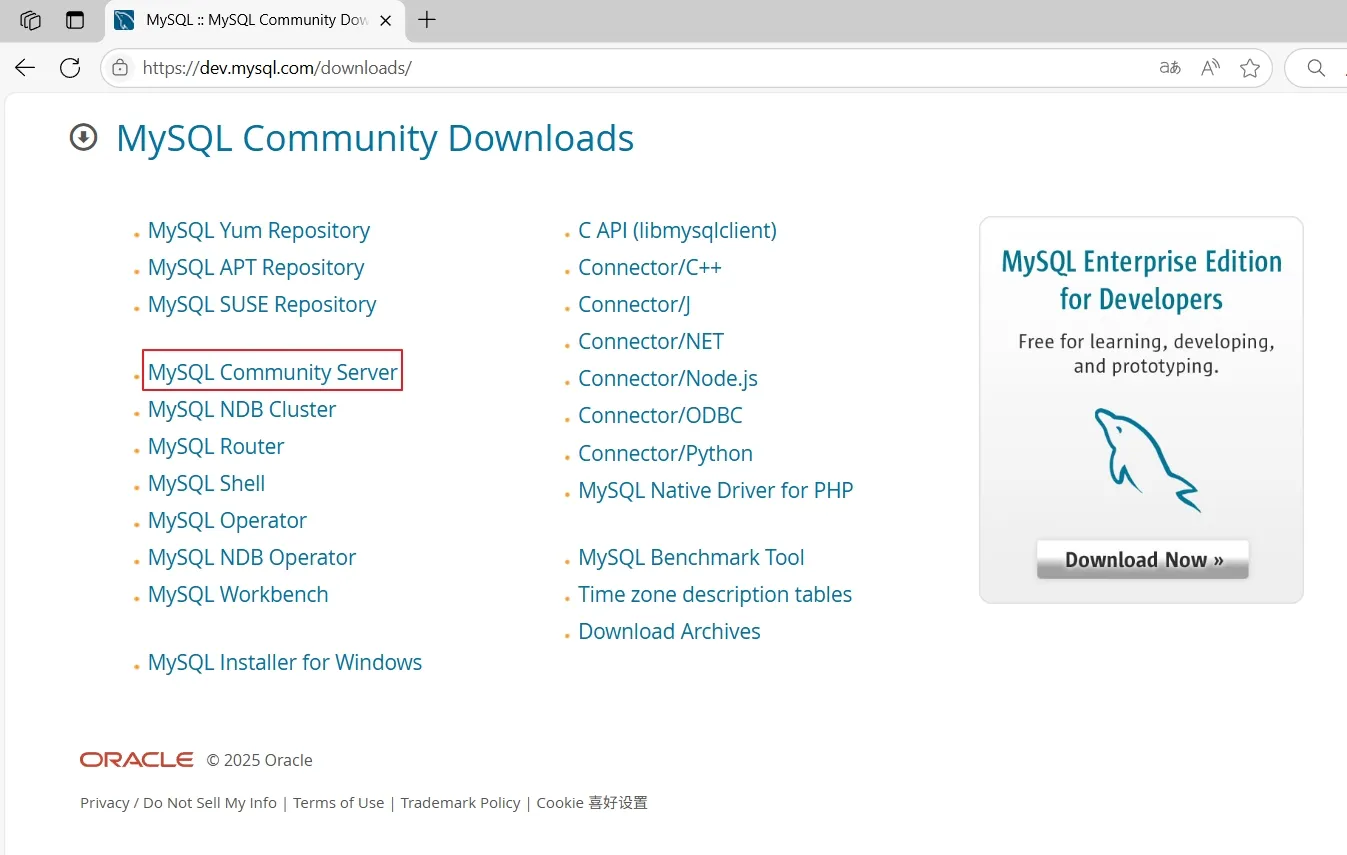Toggle the vertical tabs icon

point(75,20)
